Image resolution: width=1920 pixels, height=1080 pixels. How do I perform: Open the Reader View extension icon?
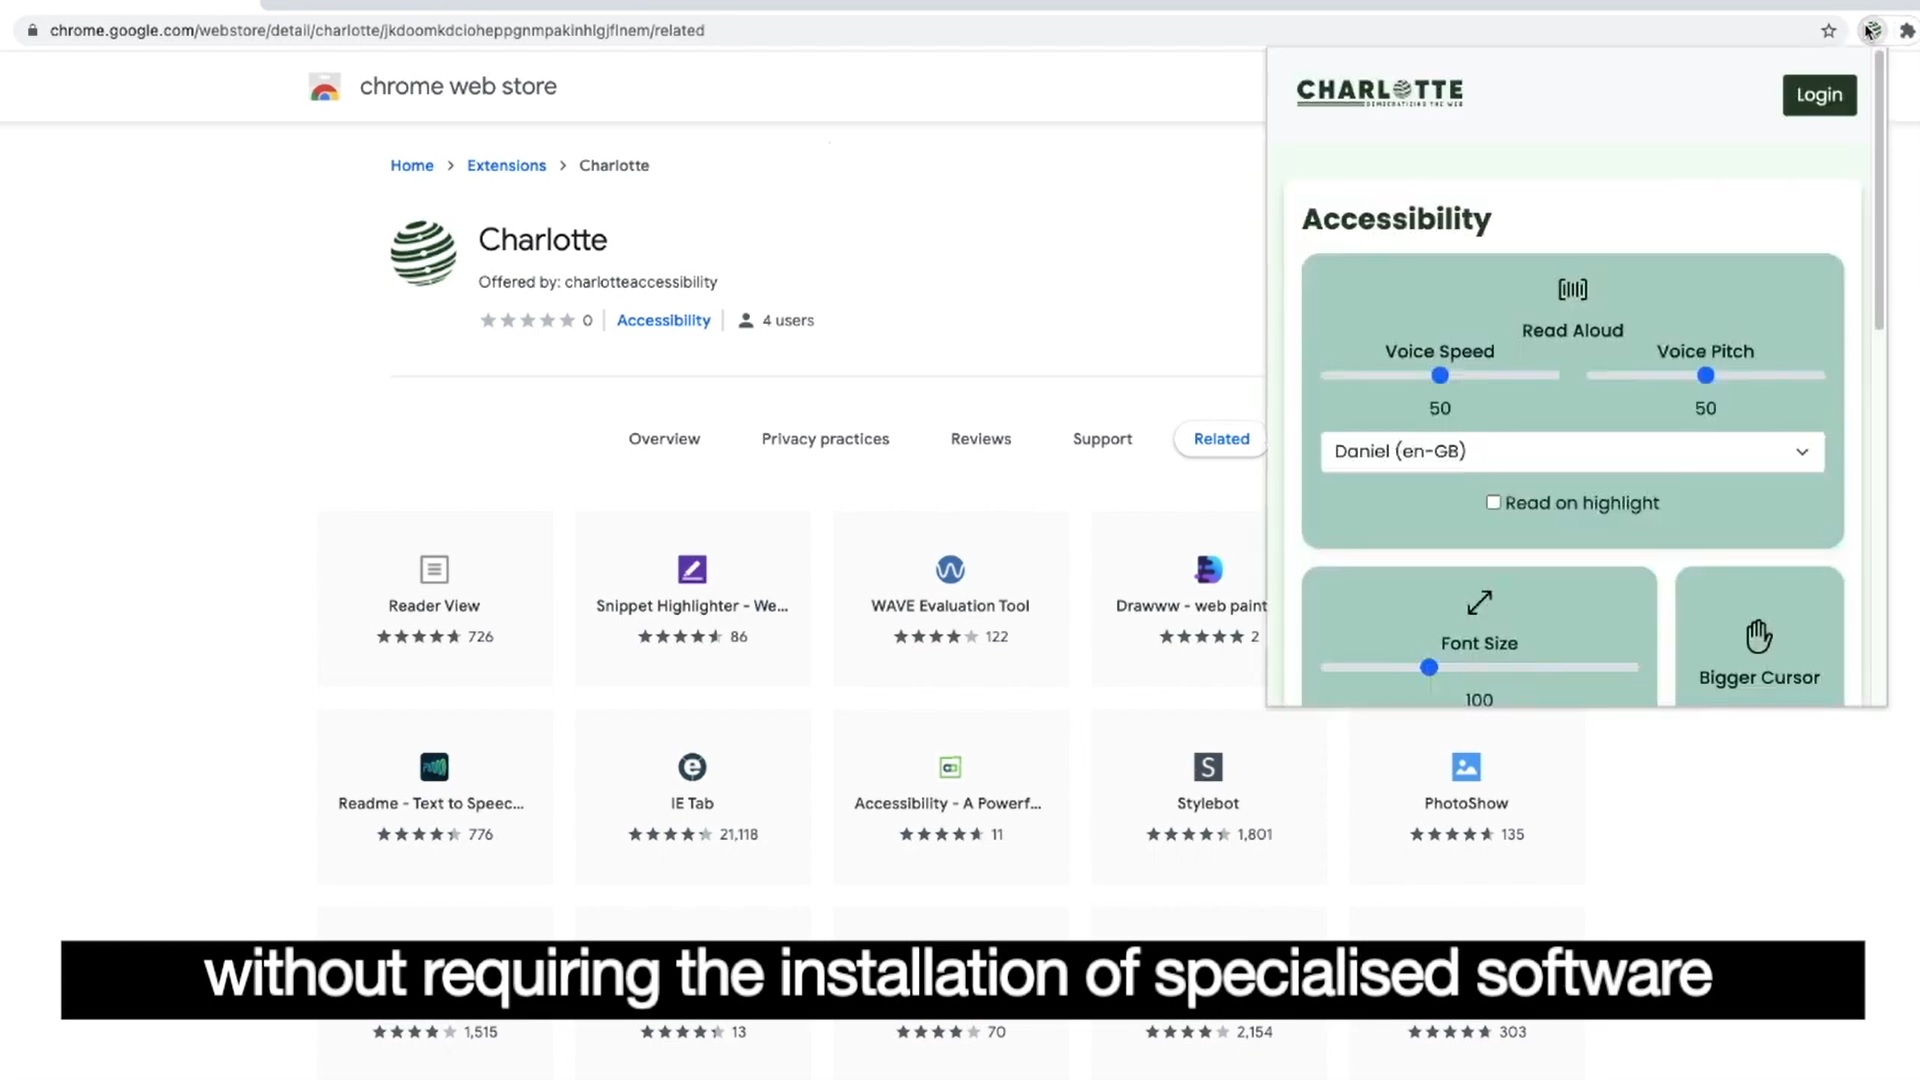click(x=434, y=569)
